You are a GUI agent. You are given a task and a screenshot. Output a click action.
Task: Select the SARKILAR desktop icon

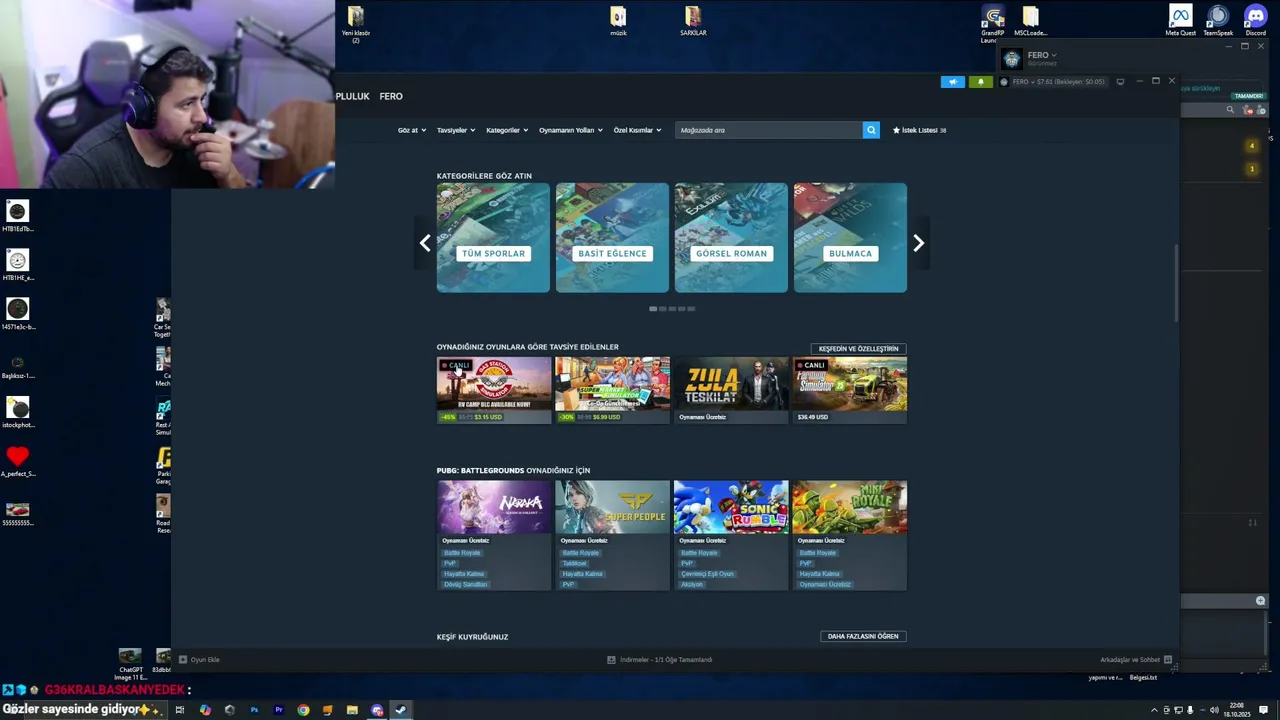(693, 20)
